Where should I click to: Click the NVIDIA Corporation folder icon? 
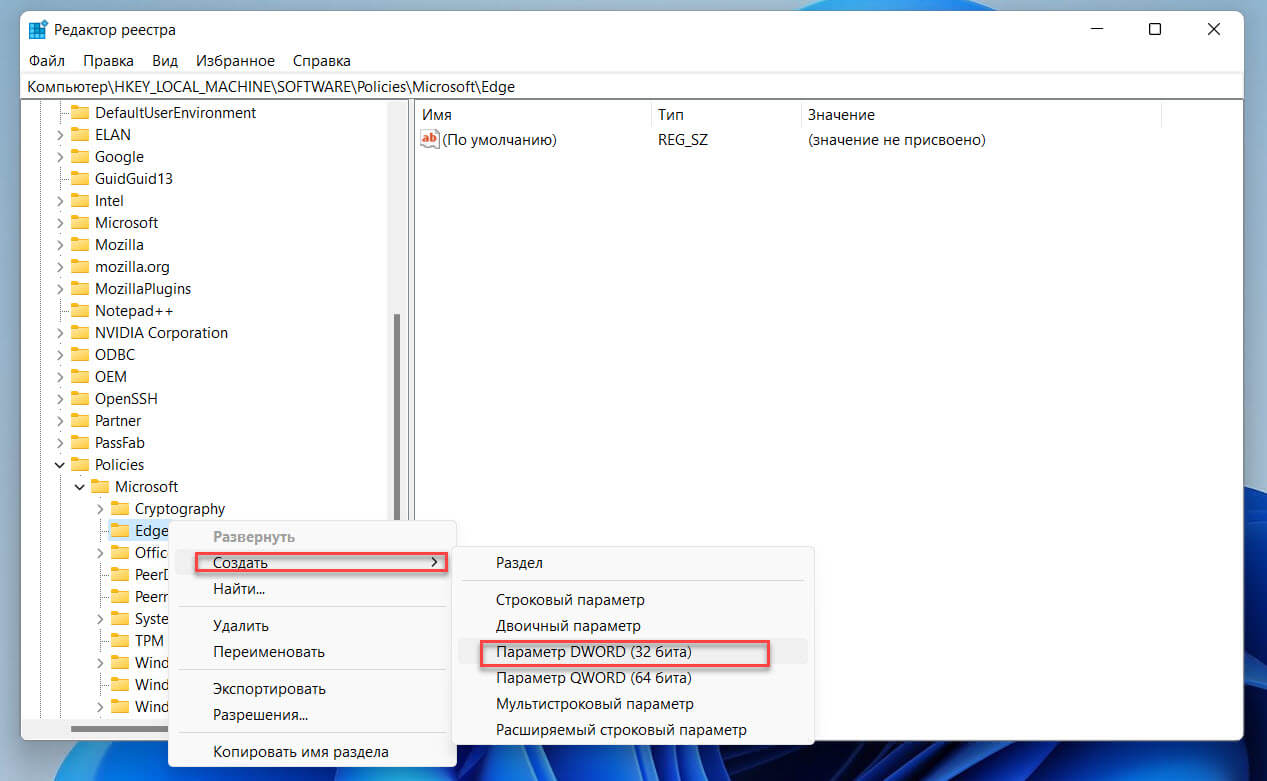tap(80, 333)
